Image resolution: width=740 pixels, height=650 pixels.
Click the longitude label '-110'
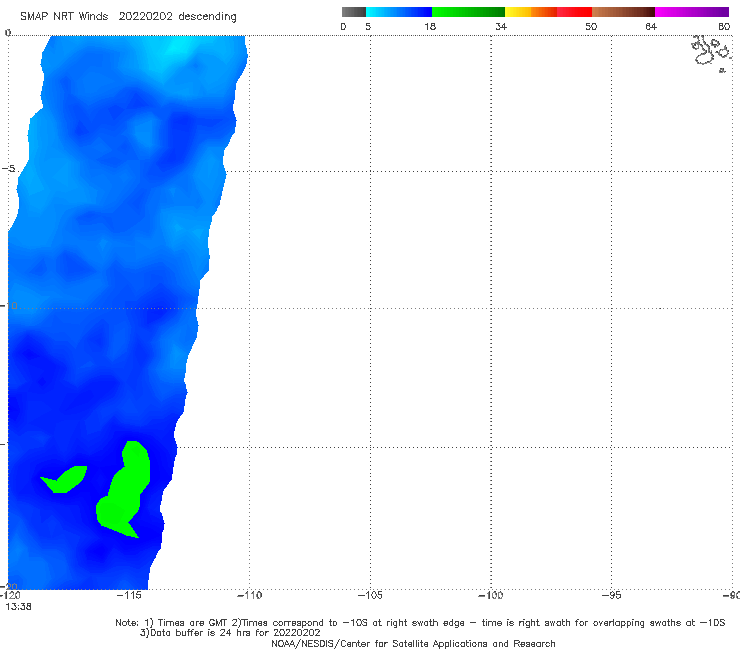point(249,595)
